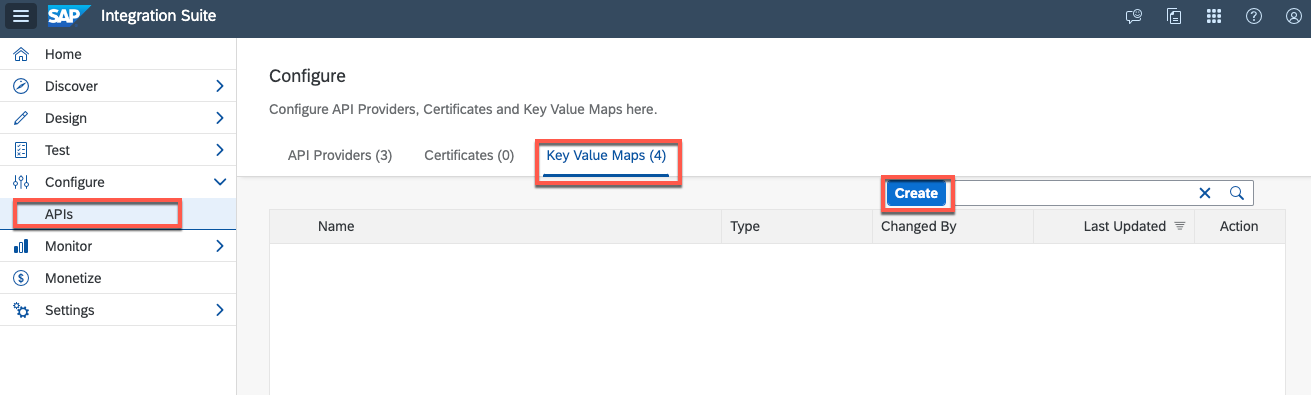Toggle the hamburger navigation menu
Viewport: 1311px width, 395px height.
point(21,16)
